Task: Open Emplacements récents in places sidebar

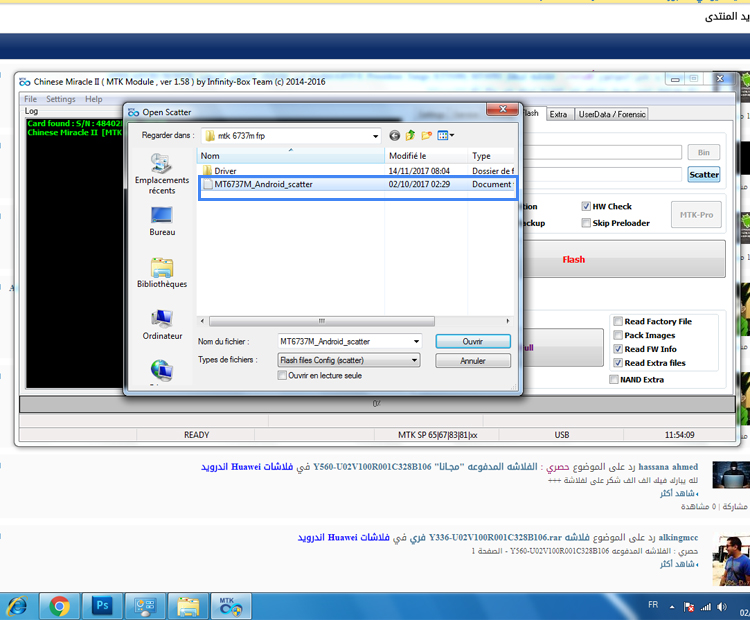Action: pos(162,174)
